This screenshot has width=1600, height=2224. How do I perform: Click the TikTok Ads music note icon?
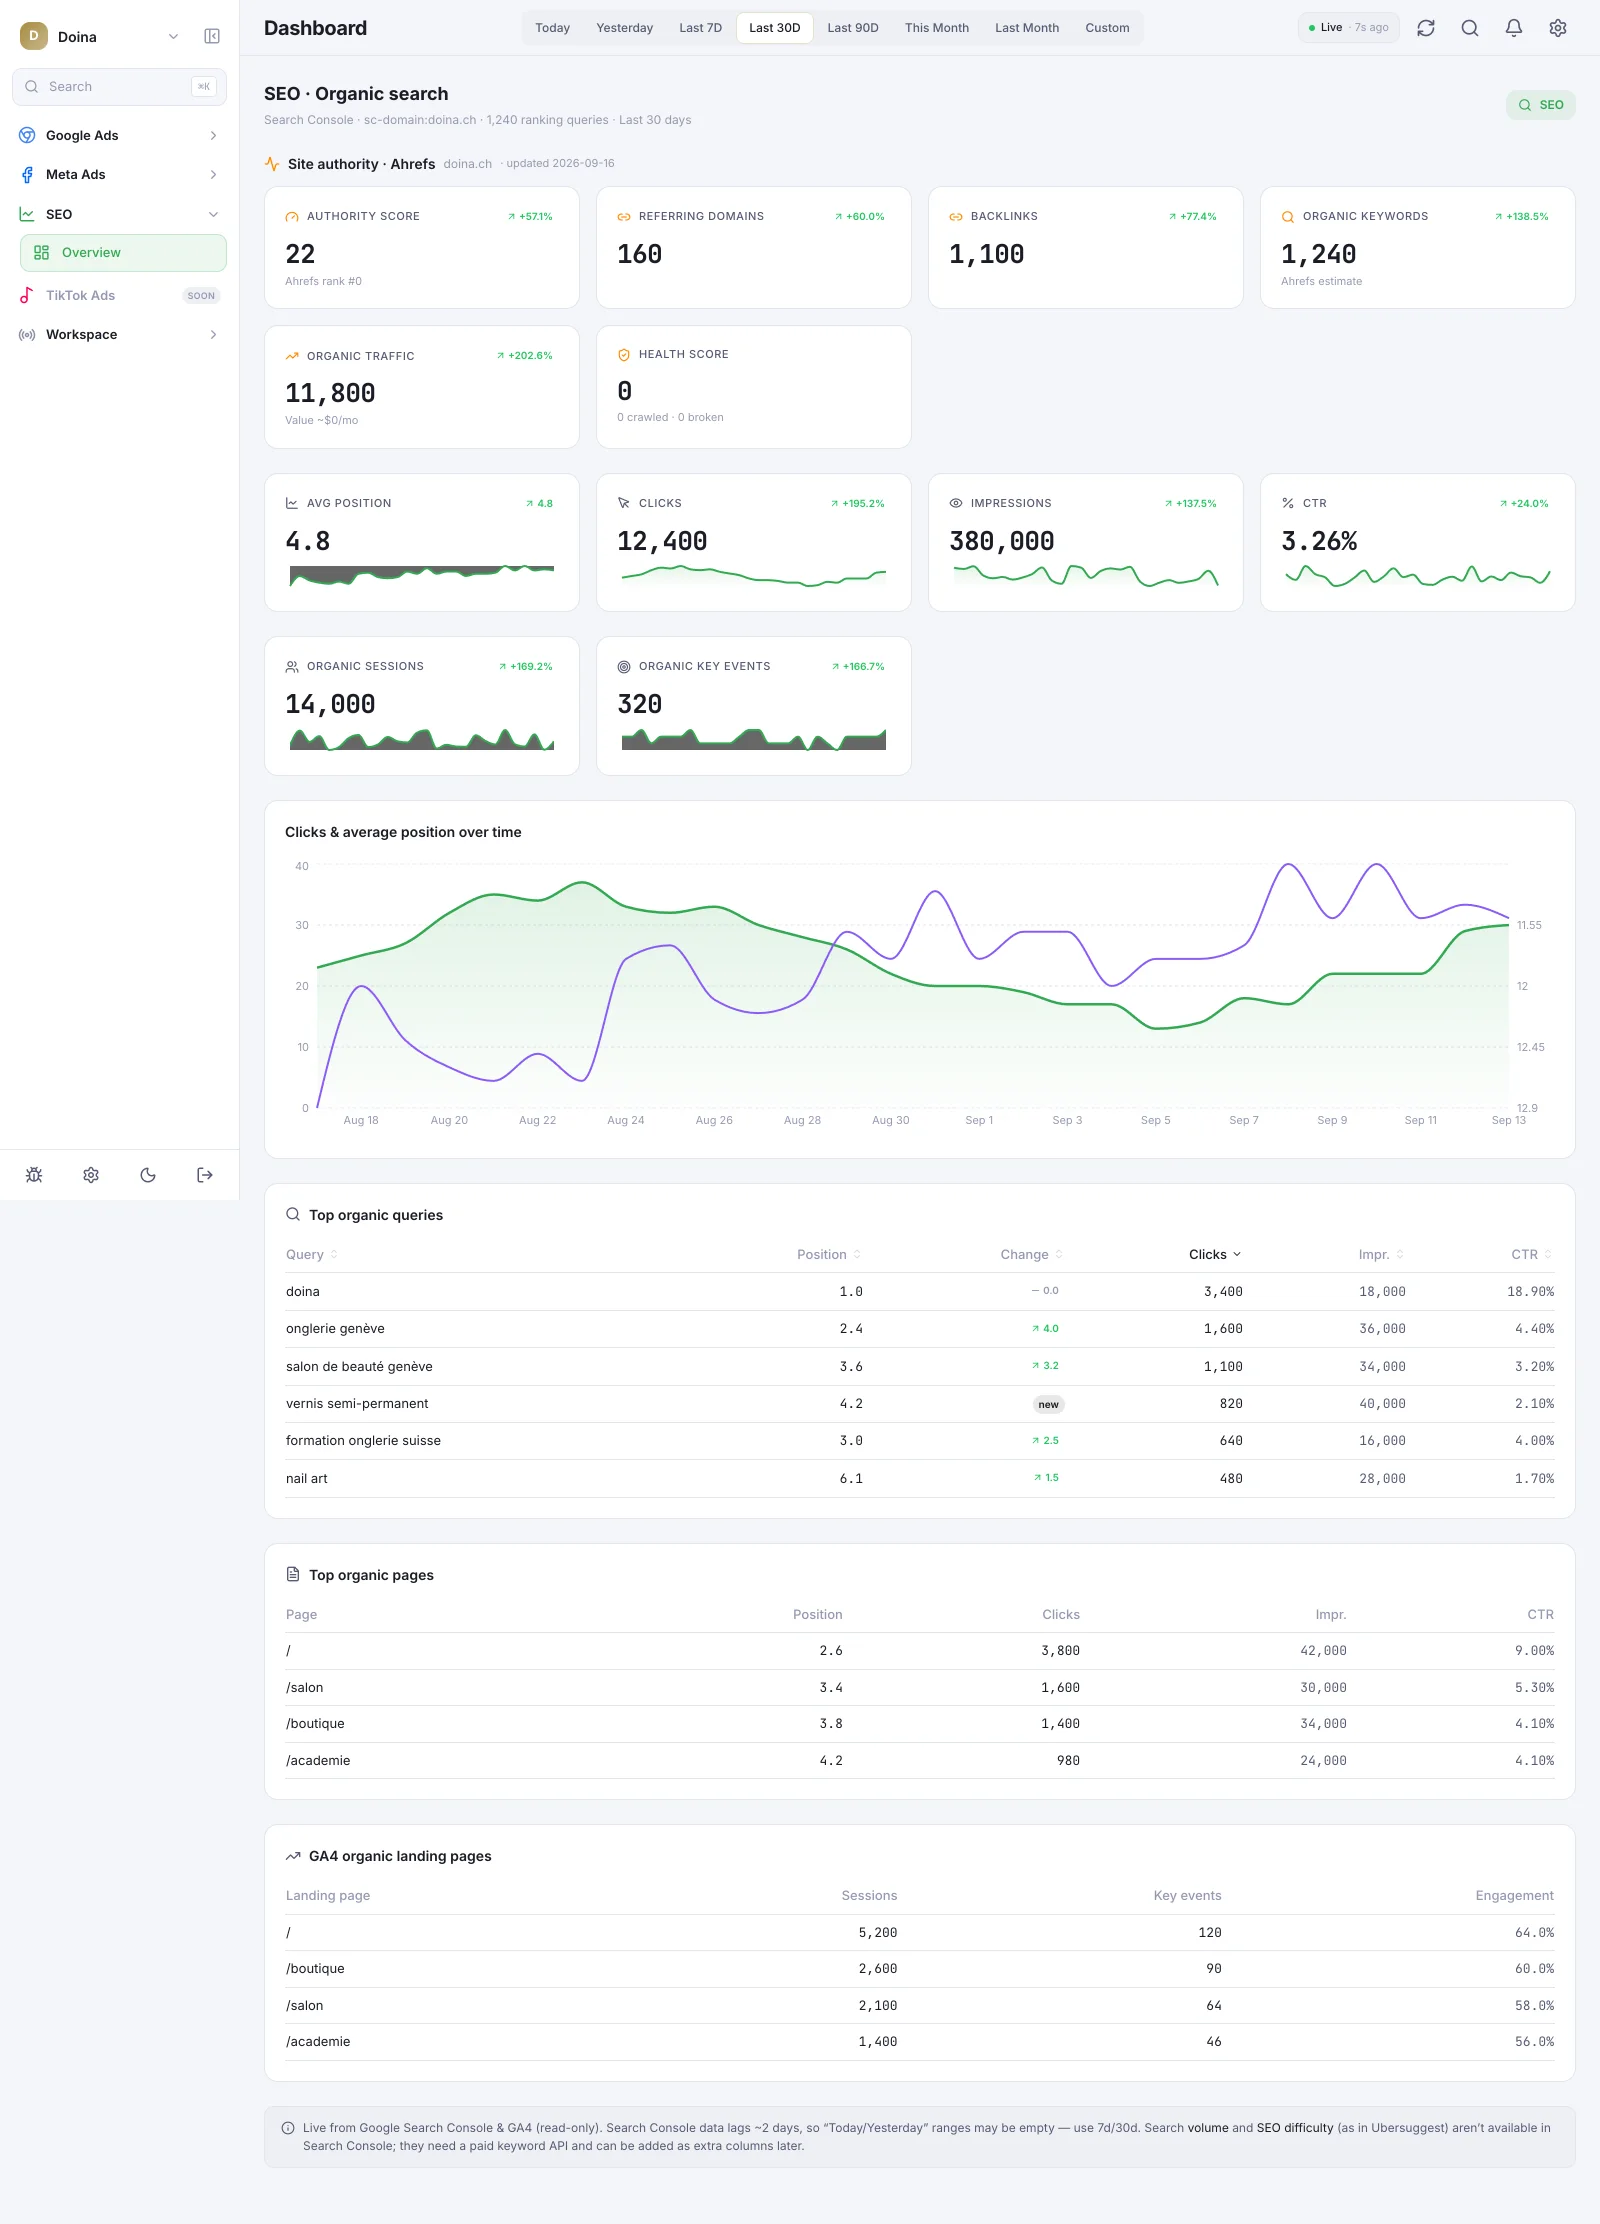click(x=27, y=295)
